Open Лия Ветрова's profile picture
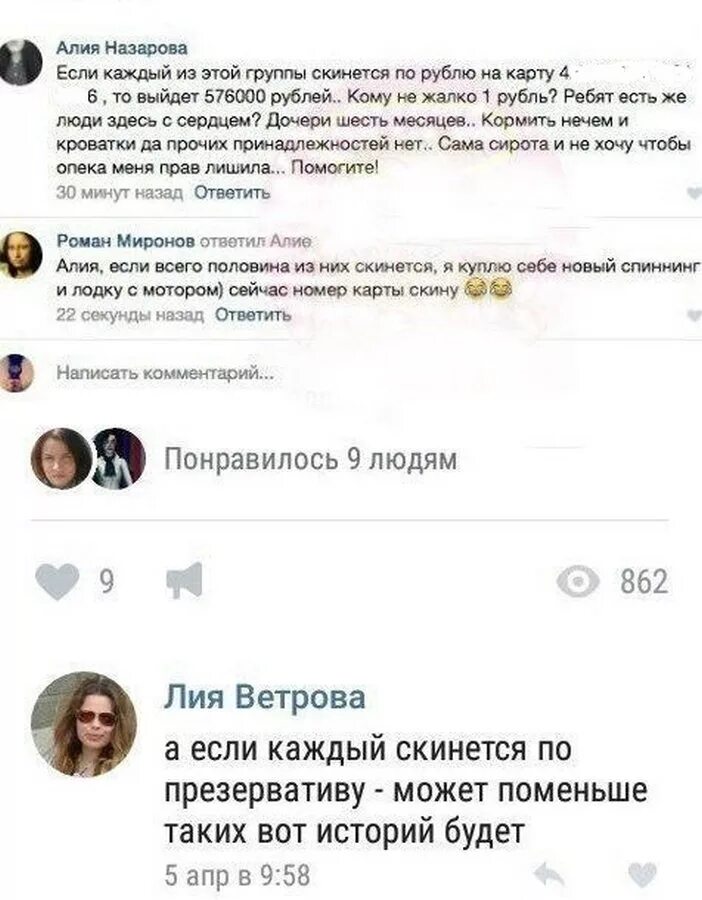The height and width of the screenshot is (900, 702). point(84,724)
